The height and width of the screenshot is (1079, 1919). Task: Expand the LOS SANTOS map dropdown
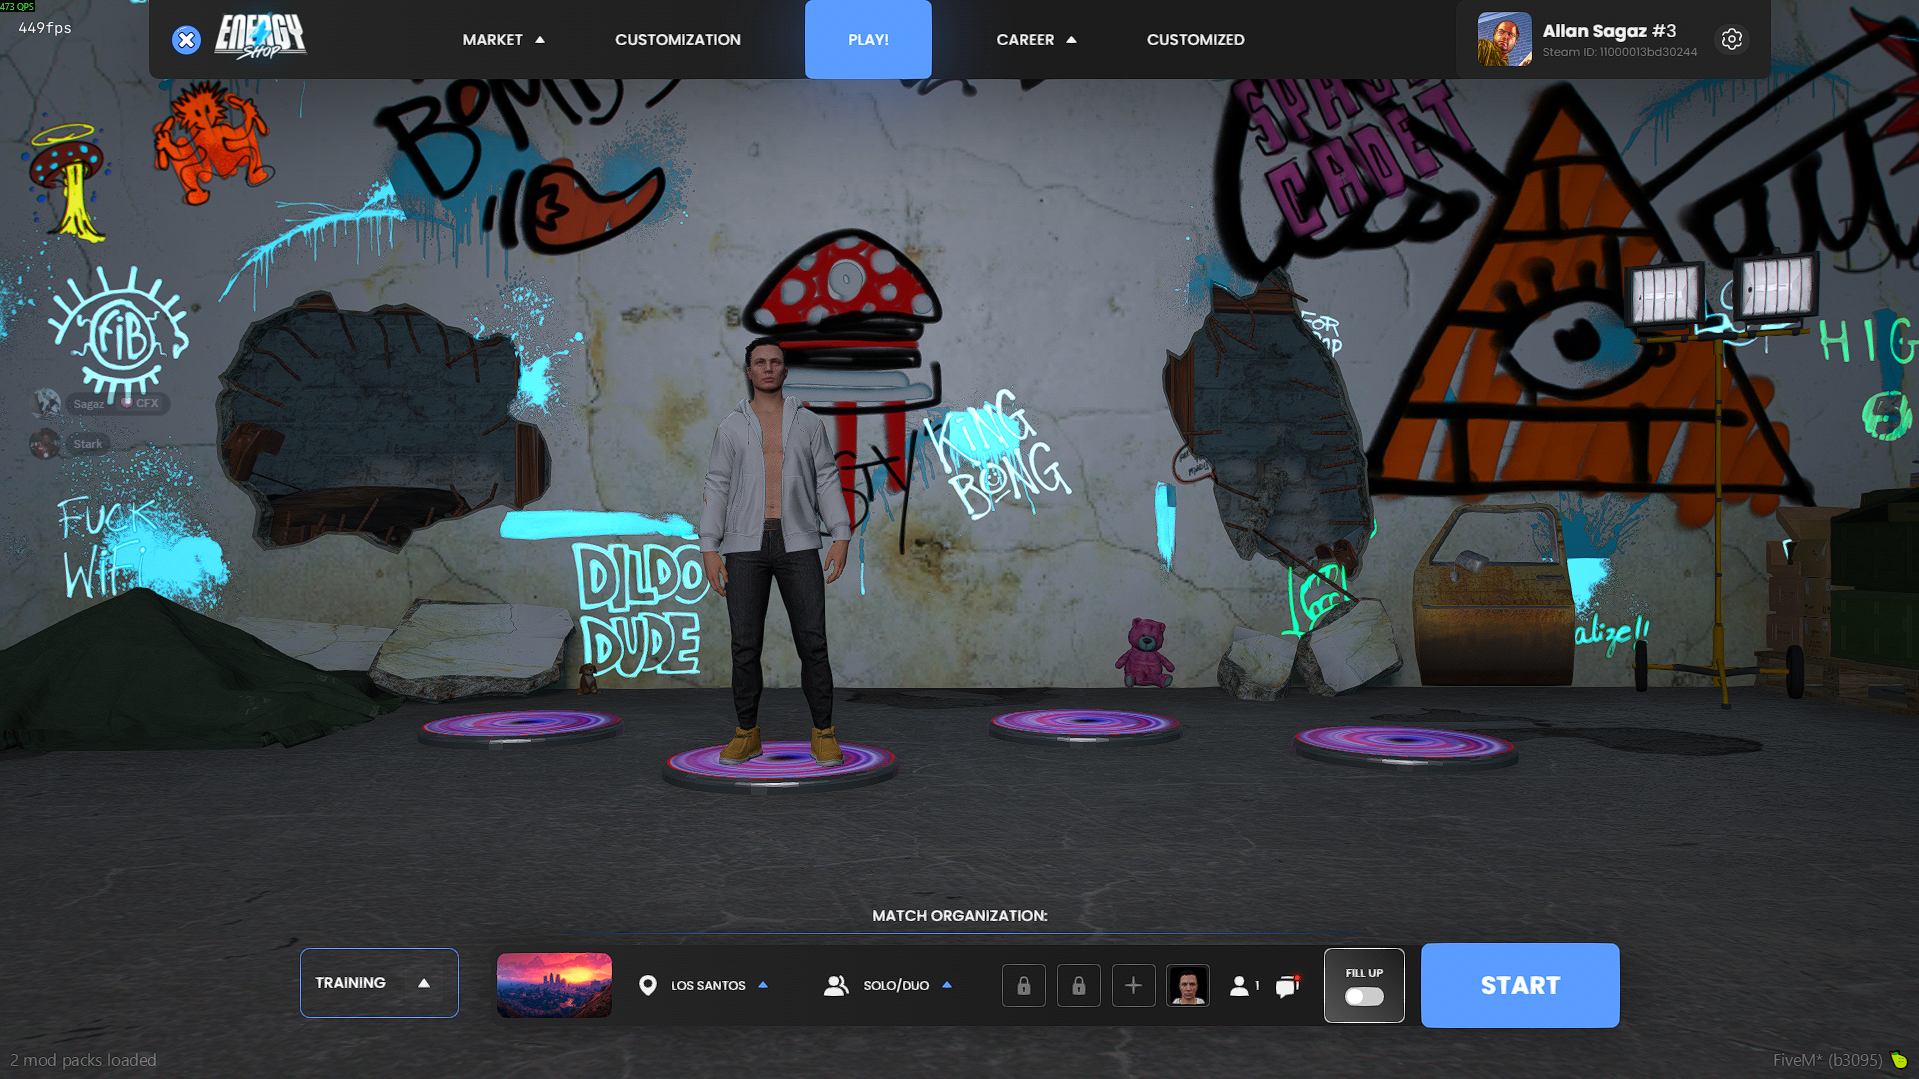tap(720, 986)
